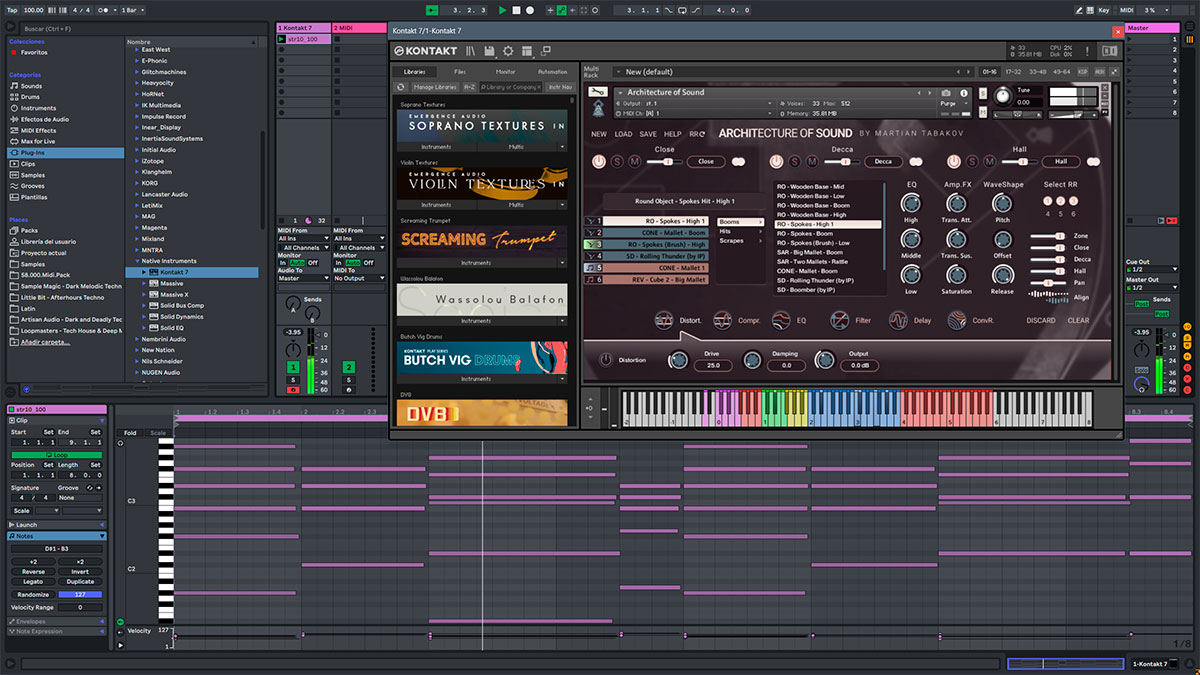Screen dimensions: 1200x675
Task: Open Kontakt library browser icon
Action: [470, 51]
